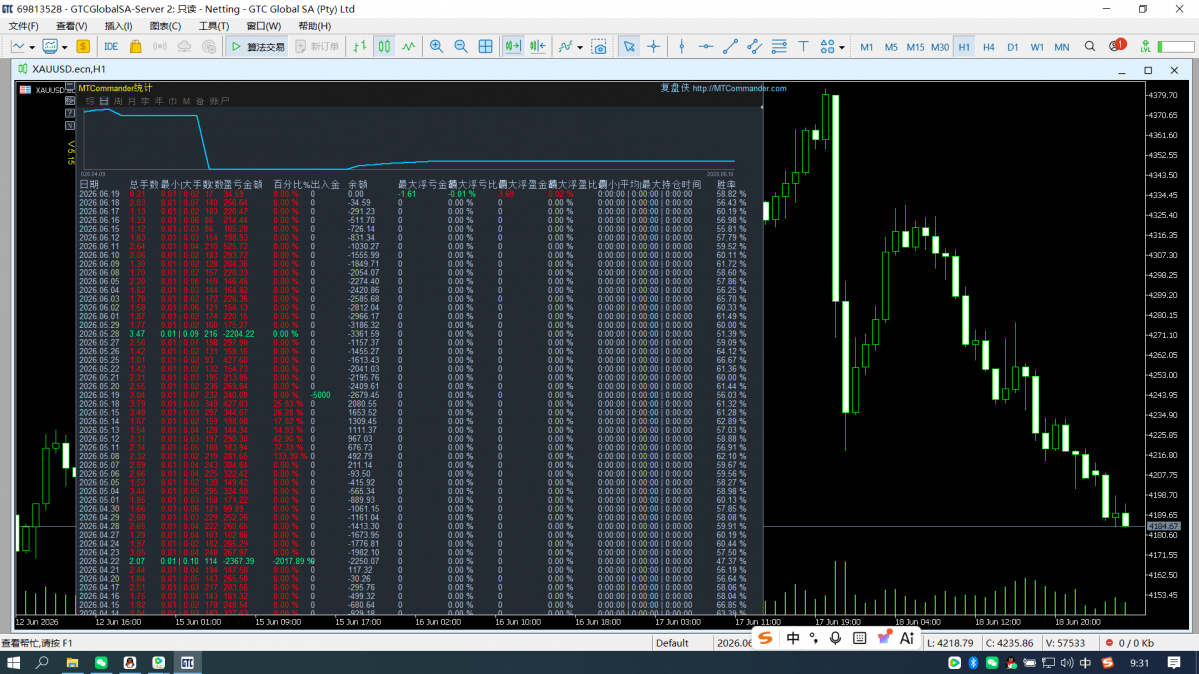Click the Default profile in status bar

point(672,643)
